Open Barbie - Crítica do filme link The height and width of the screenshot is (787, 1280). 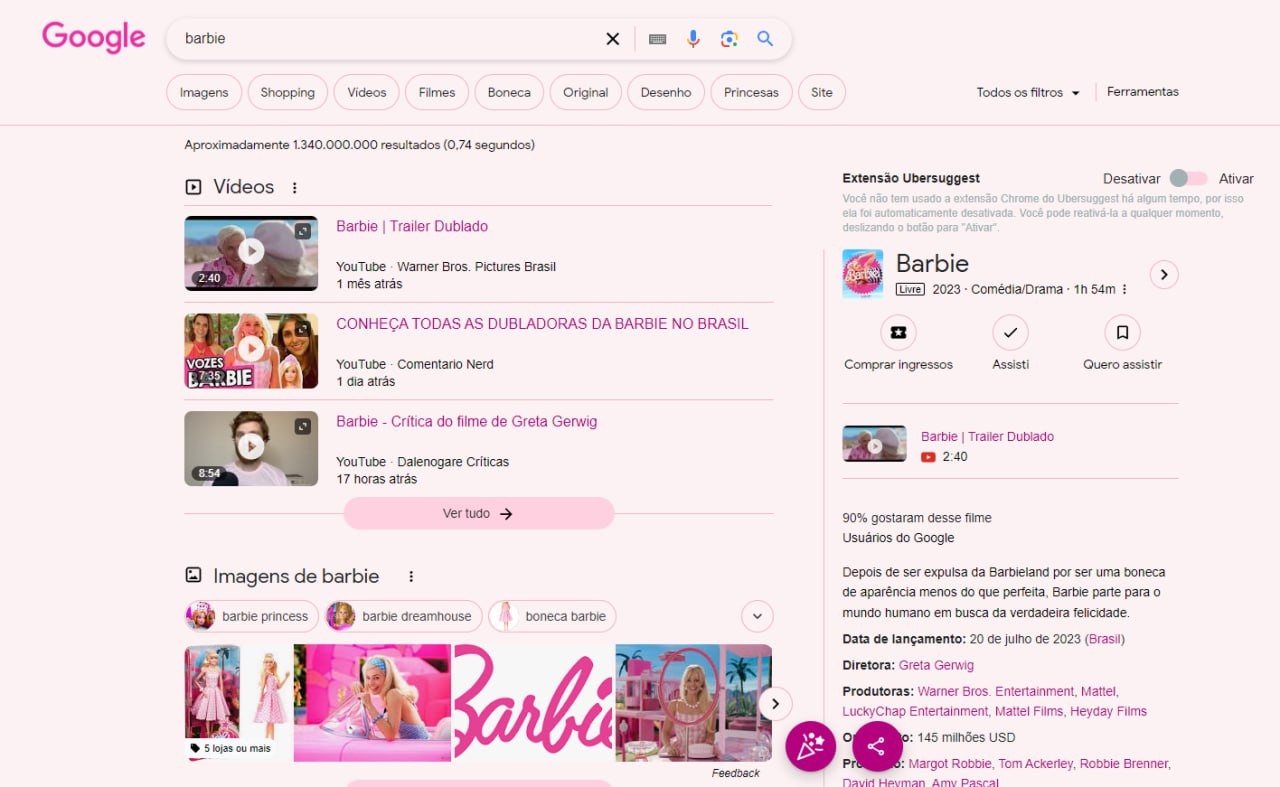pos(466,421)
